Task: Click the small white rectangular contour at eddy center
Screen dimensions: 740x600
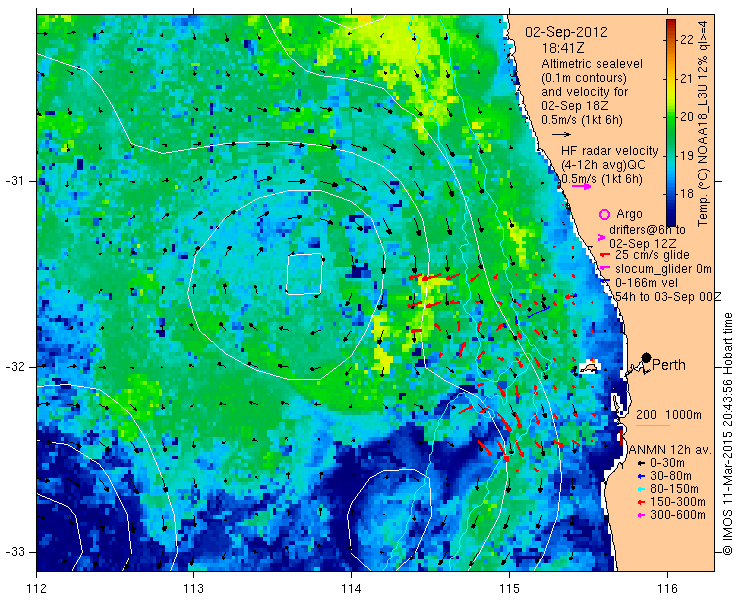Action: click(x=305, y=274)
